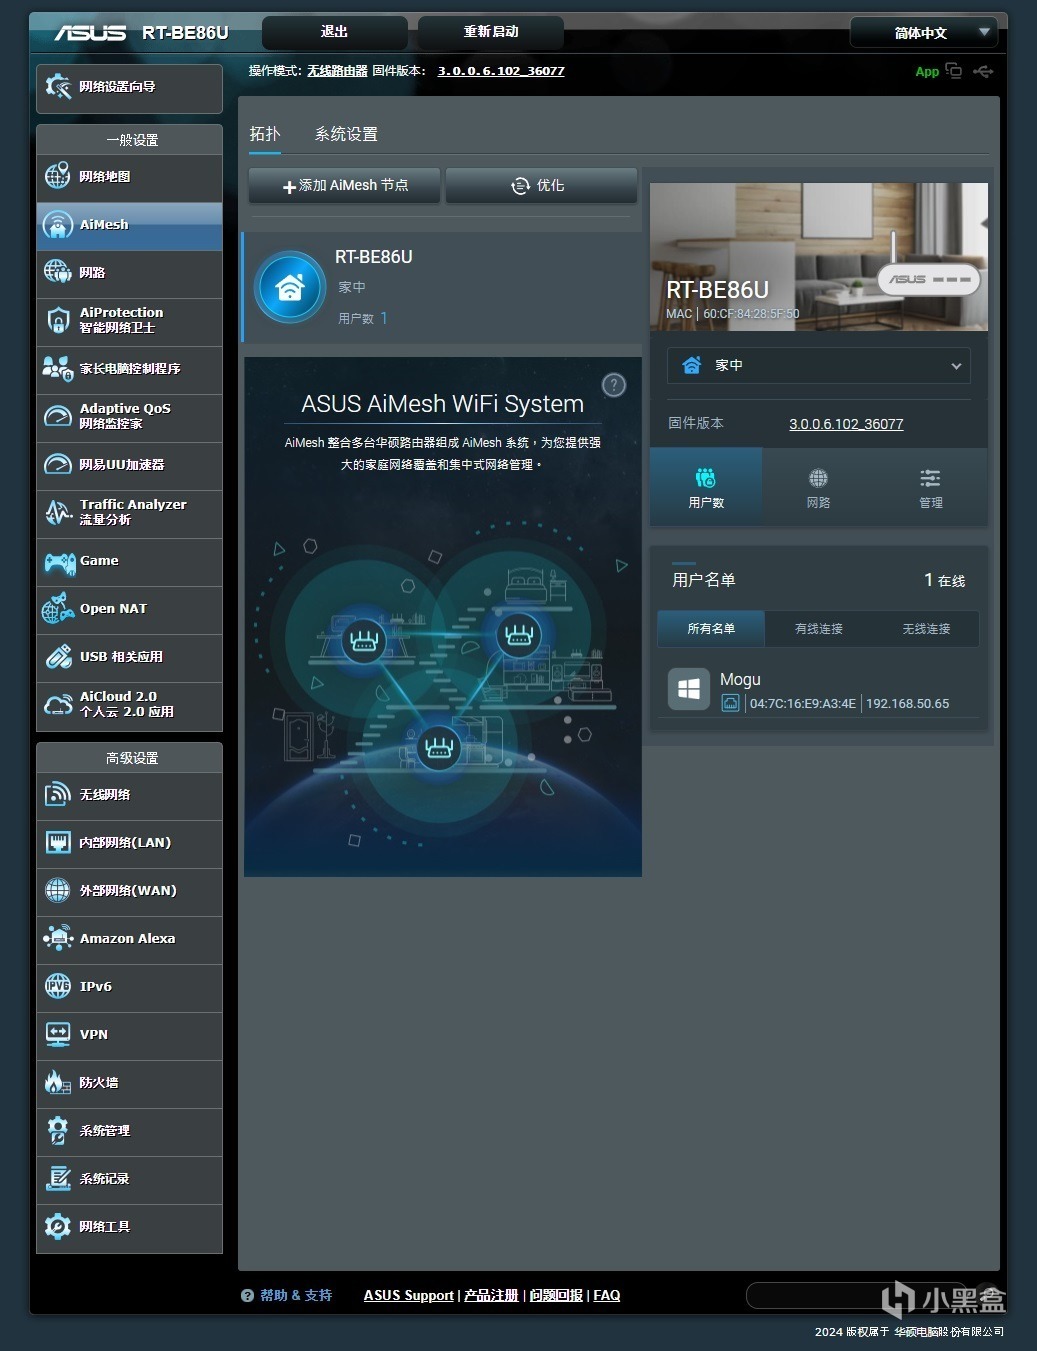
Task: Open 内部网络(LAN) icon
Action: 58,842
